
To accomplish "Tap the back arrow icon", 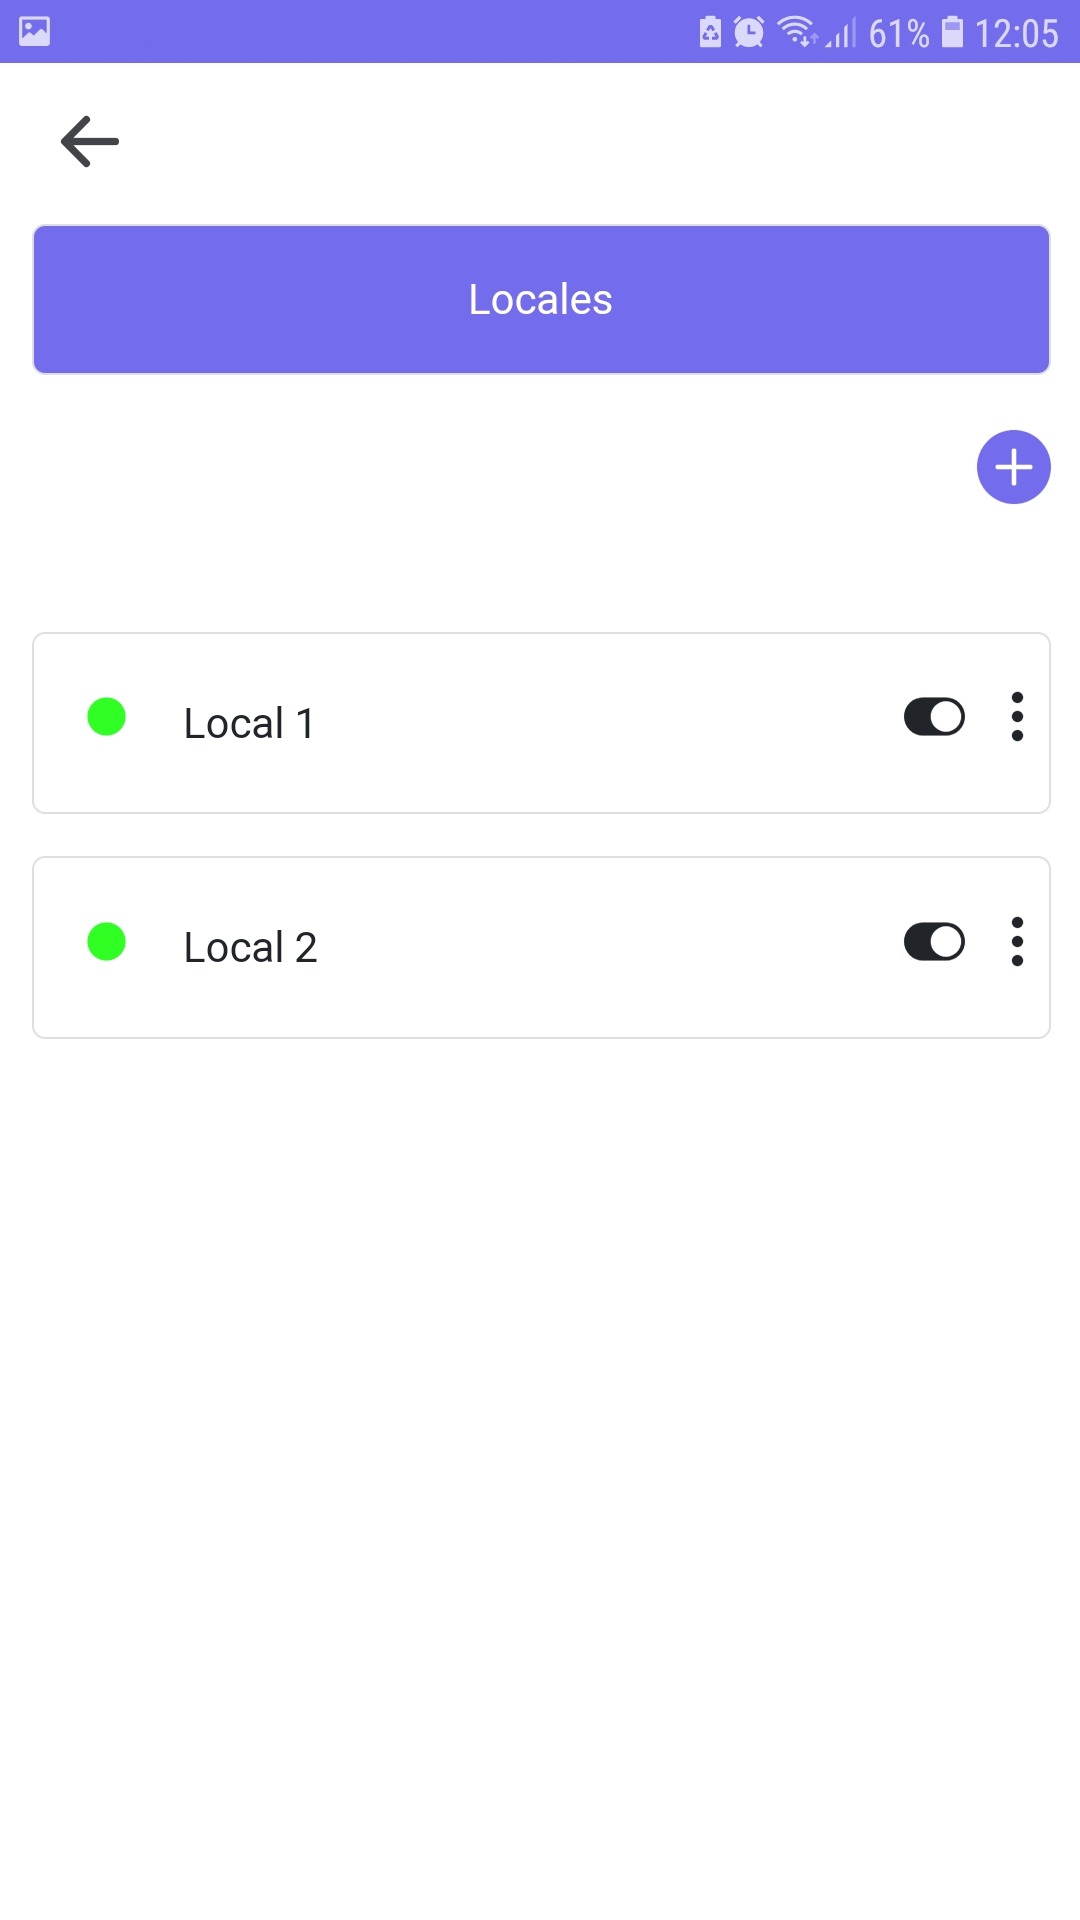I will point(90,141).
